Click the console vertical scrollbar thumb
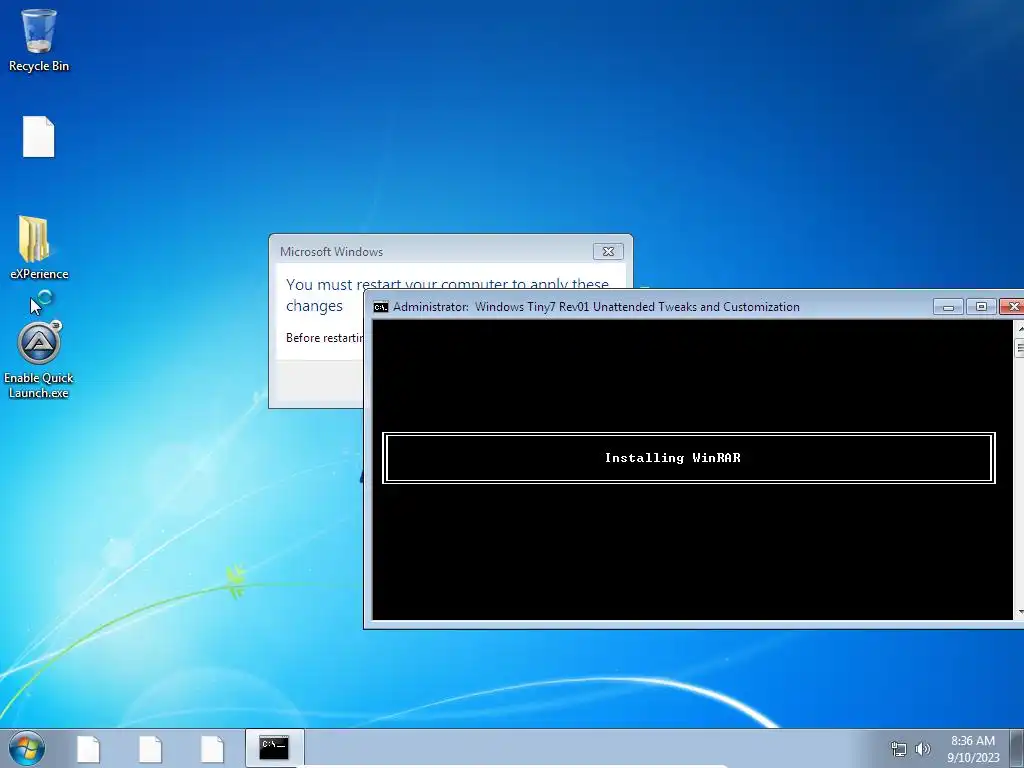The height and width of the screenshot is (768, 1024). point(1019,348)
